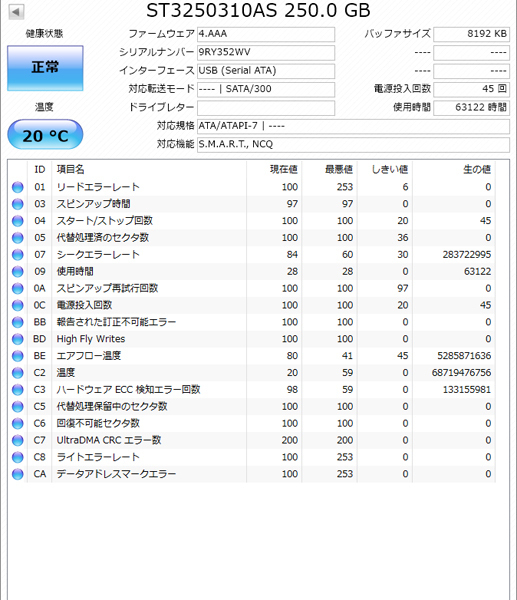Viewport: 517px width, 600px height.
Task: Click the status orb for ID BB row
Action: pos(18,322)
